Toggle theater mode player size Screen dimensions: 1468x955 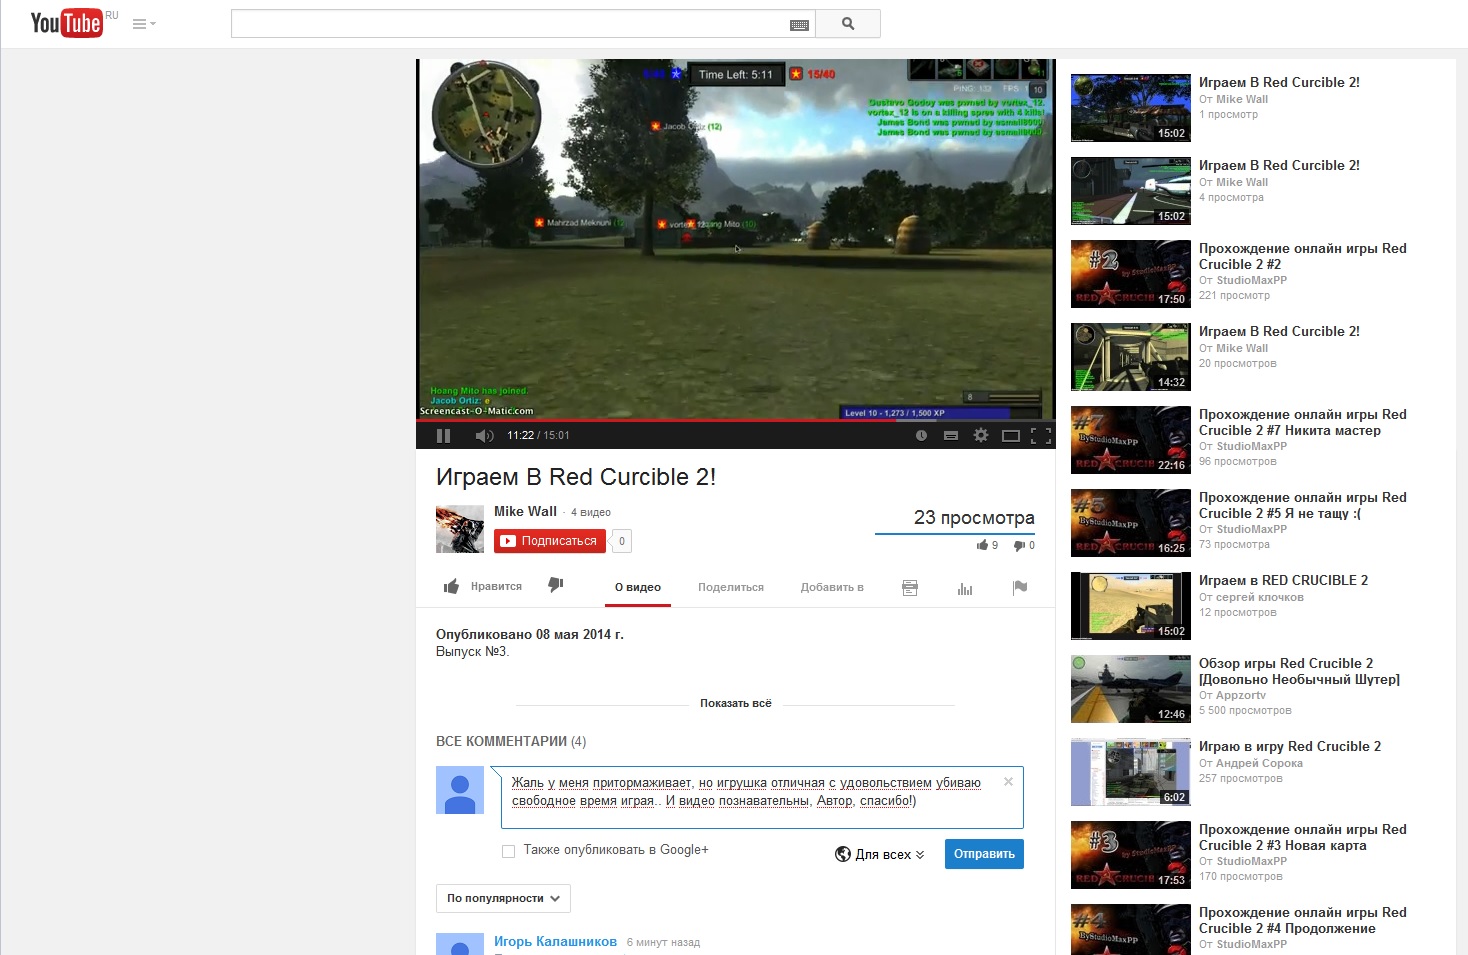tap(1011, 435)
